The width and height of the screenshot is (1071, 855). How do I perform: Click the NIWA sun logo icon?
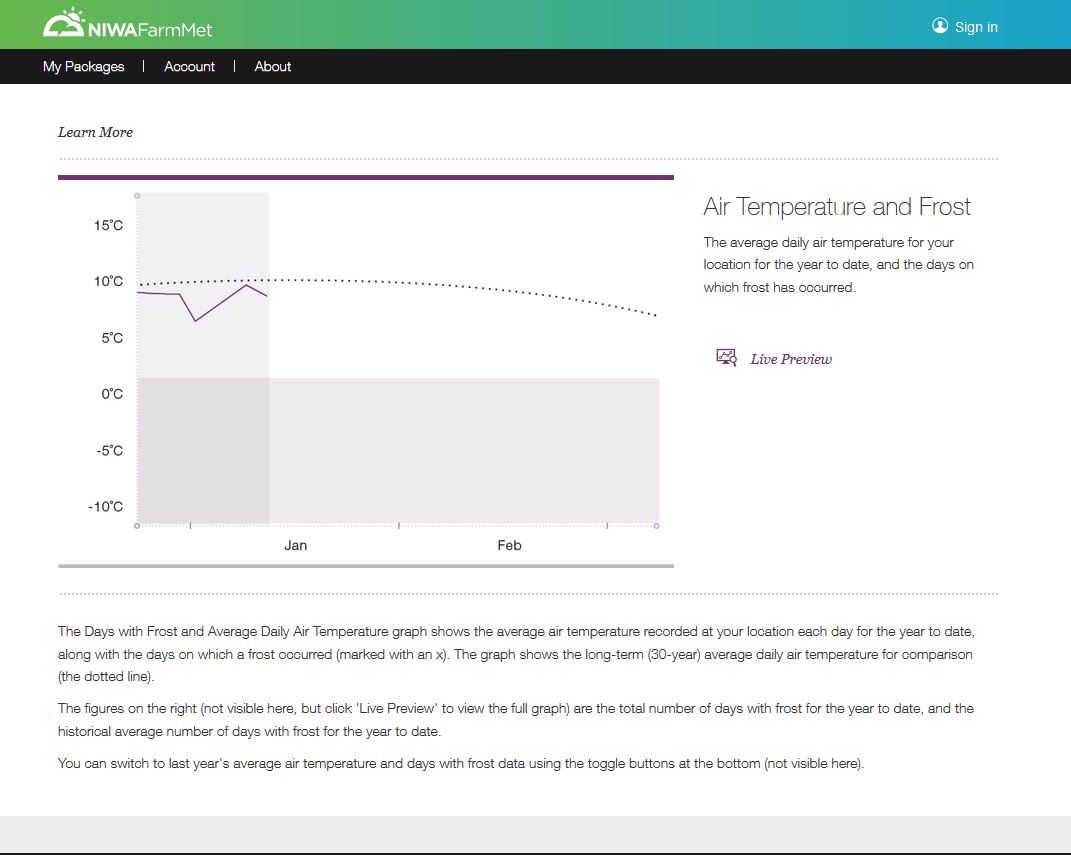click(65, 24)
